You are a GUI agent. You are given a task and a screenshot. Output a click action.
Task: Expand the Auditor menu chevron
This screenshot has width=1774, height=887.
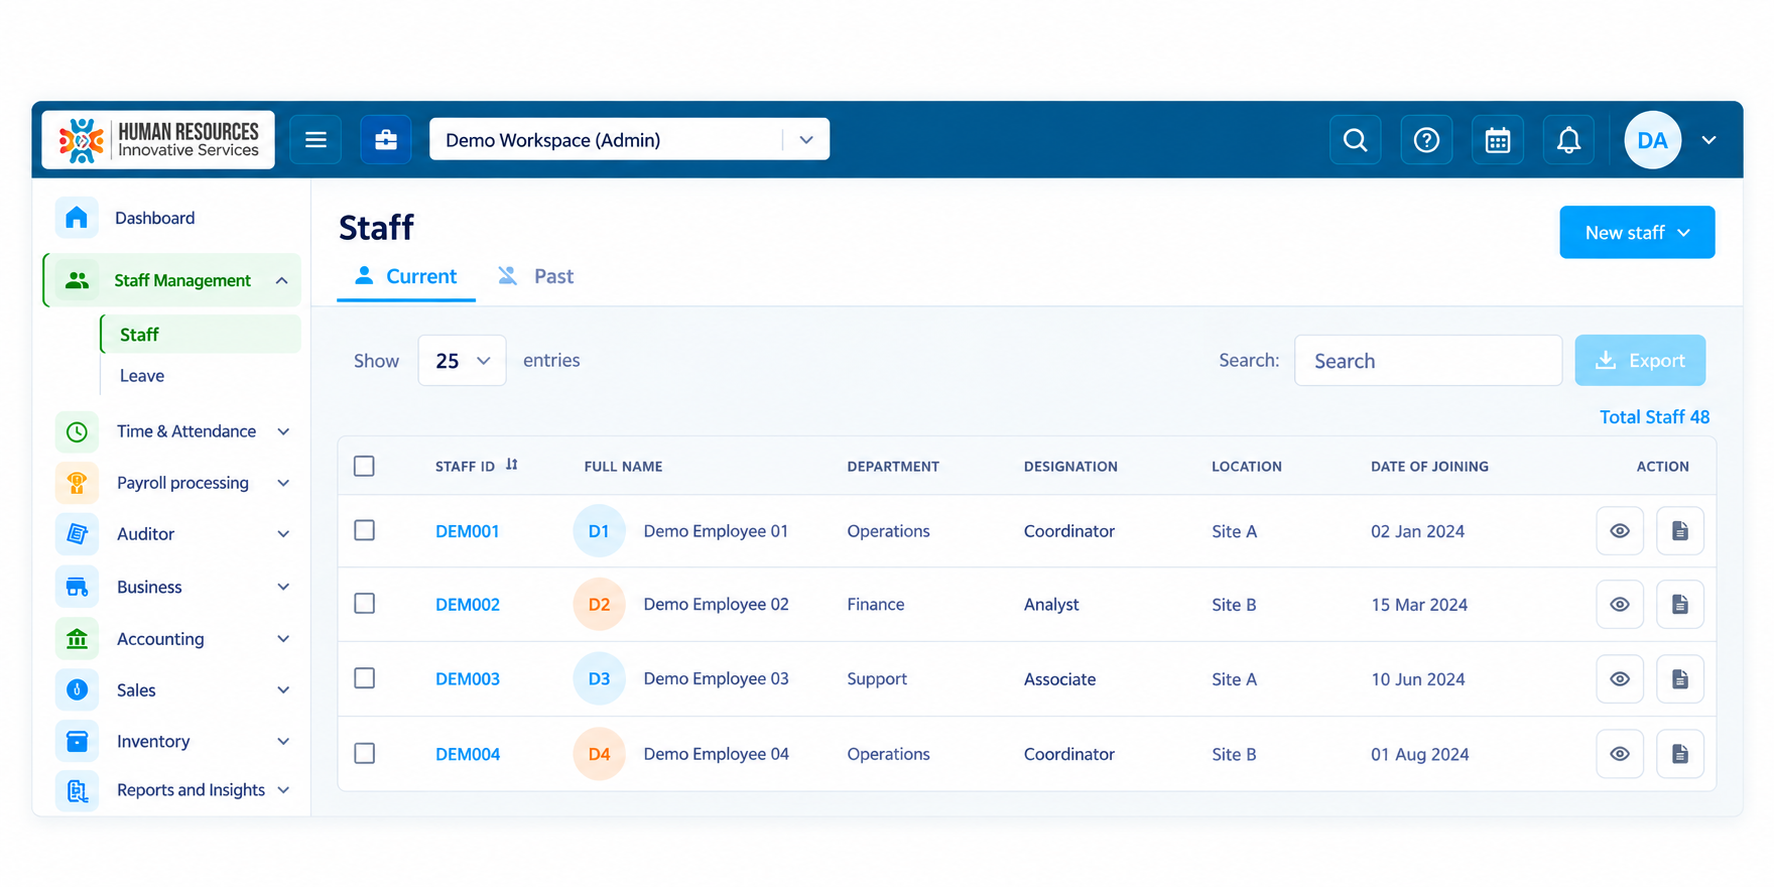(x=283, y=534)
